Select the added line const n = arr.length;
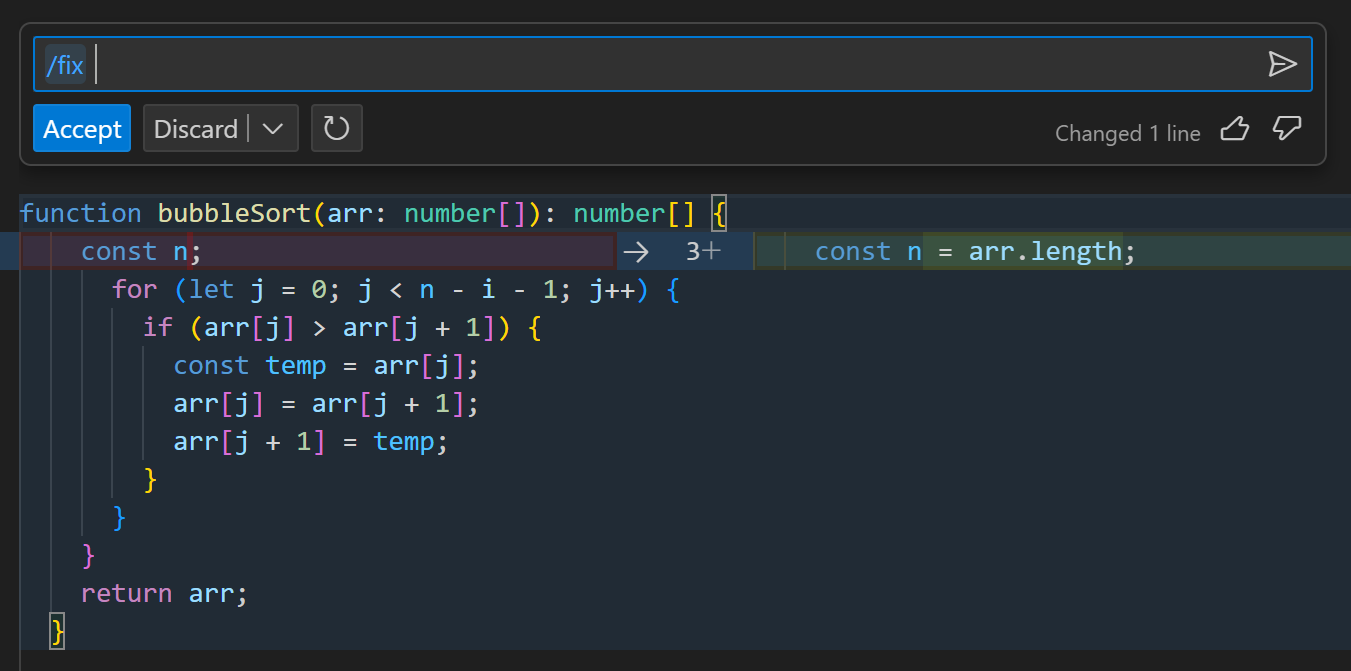 [972, 251]
